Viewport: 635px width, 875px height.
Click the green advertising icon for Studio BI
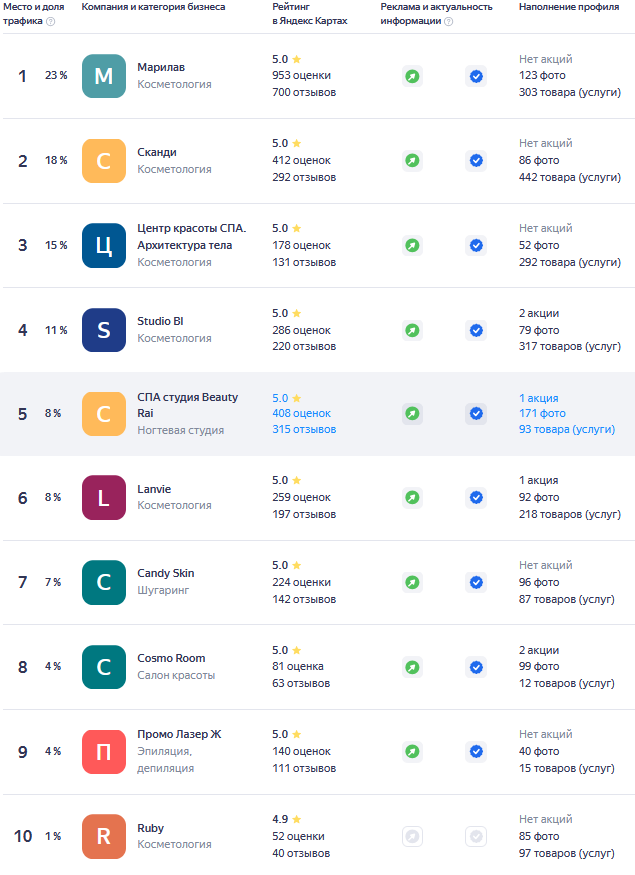[412, 330]
